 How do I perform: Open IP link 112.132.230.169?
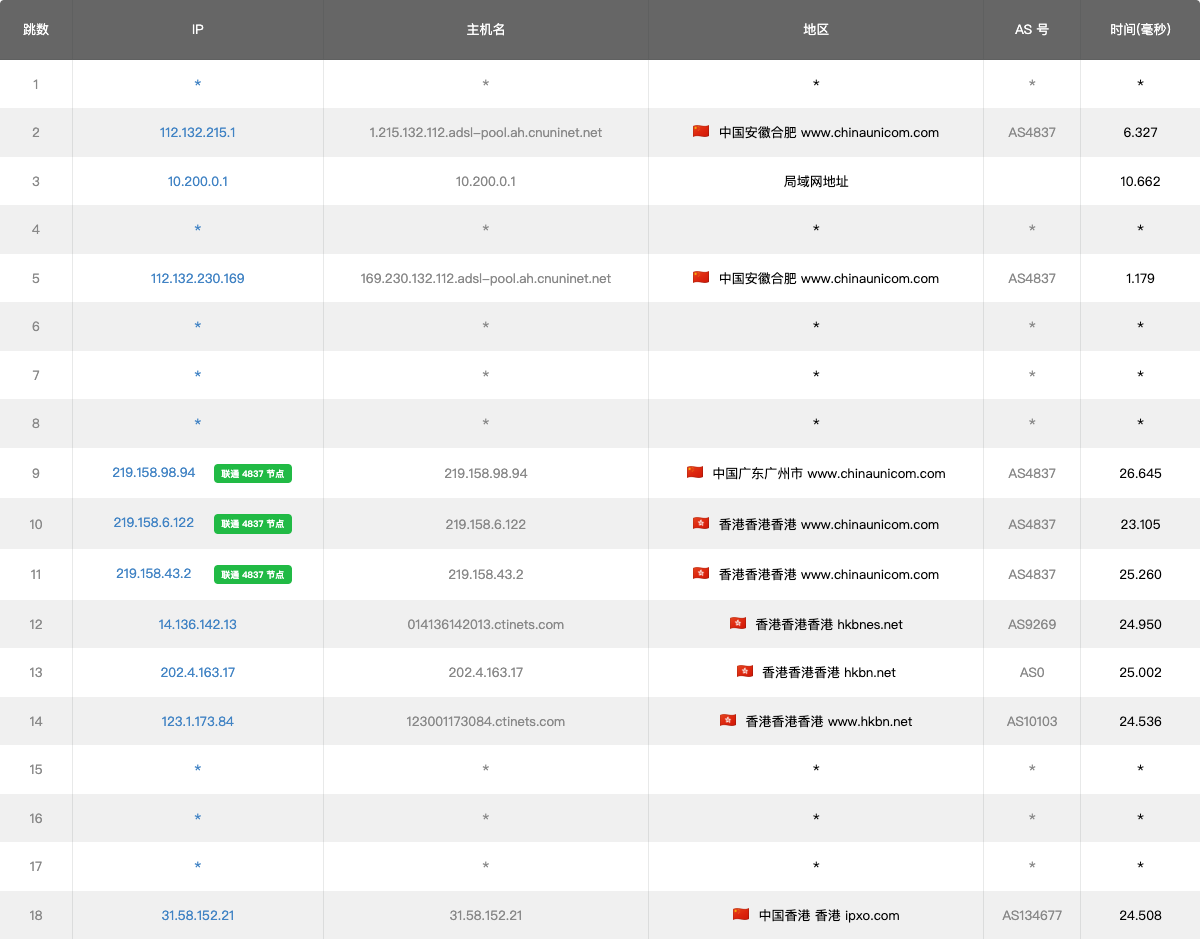(x=198, y=278)
